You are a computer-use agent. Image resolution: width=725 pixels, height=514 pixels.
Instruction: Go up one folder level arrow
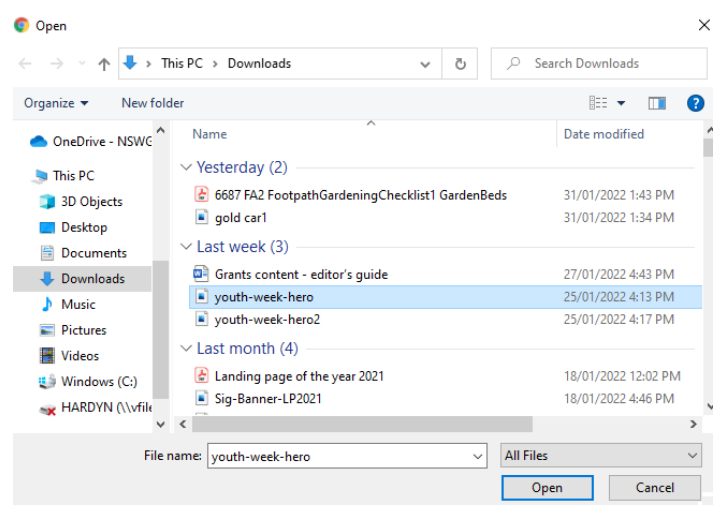point(104,64)
